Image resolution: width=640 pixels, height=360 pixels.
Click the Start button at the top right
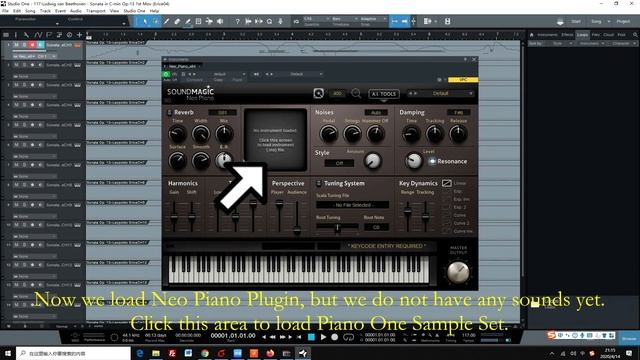coord(576,21)
